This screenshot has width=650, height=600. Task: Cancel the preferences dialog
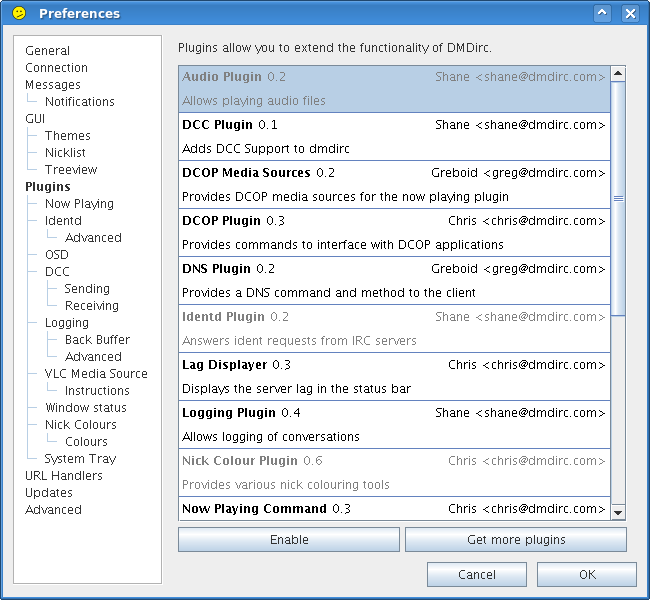(x=477, y=574)
